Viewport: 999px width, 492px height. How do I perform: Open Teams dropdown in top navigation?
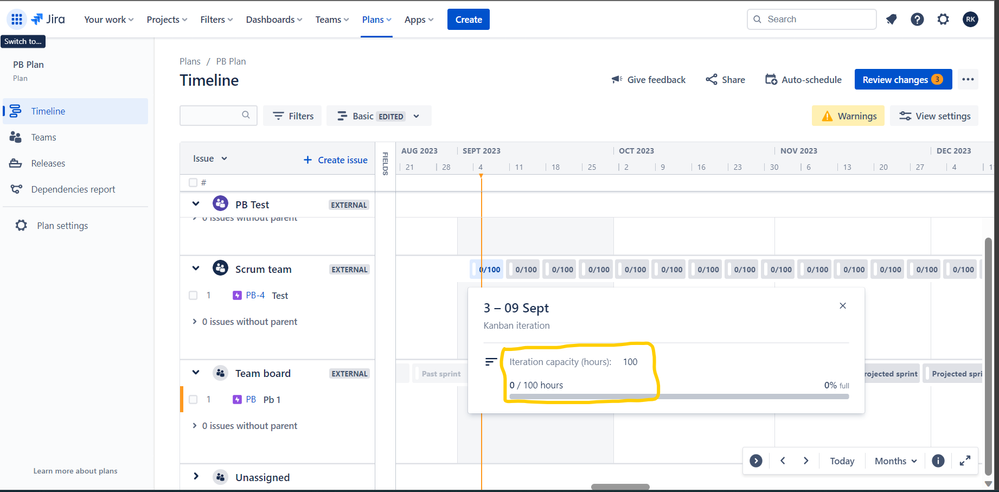tap(332, 19)
